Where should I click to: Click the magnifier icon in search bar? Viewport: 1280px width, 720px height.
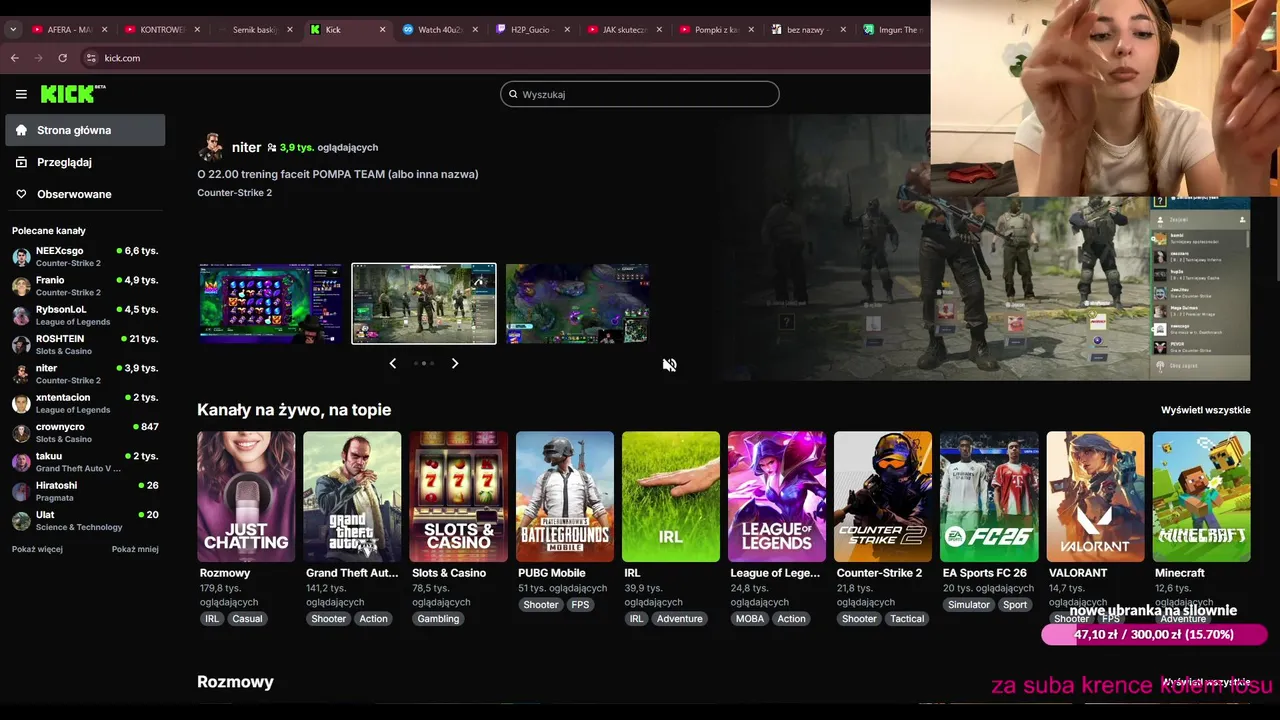coord(513,94)
